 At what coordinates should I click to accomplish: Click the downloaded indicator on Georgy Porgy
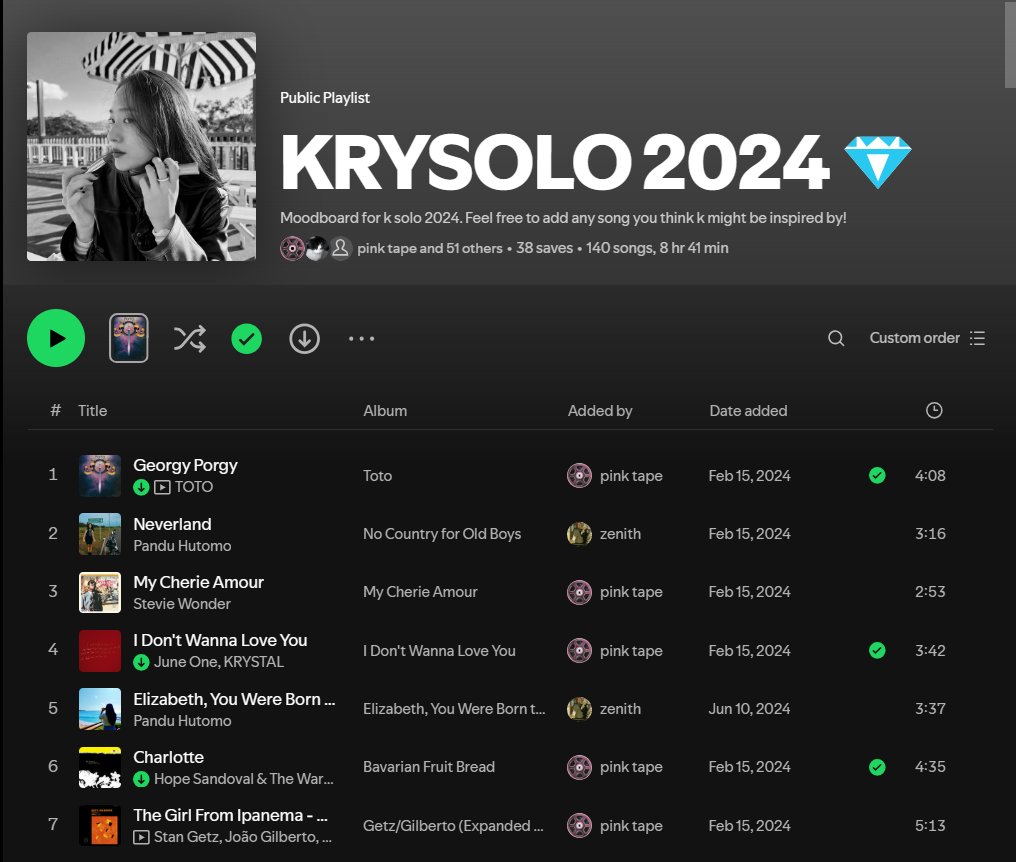tap(141, 487)
